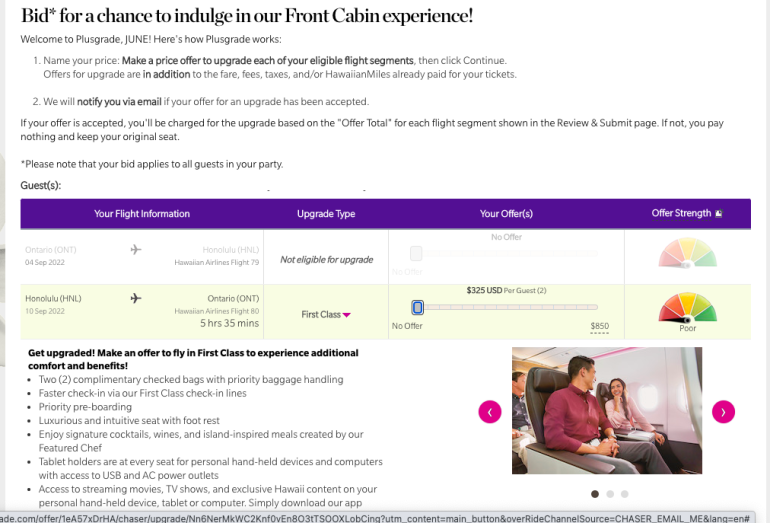This screenshot has width=770, height=523.
Task: Click the faded offer strength gauge on Flight 79
Action: 687,254
